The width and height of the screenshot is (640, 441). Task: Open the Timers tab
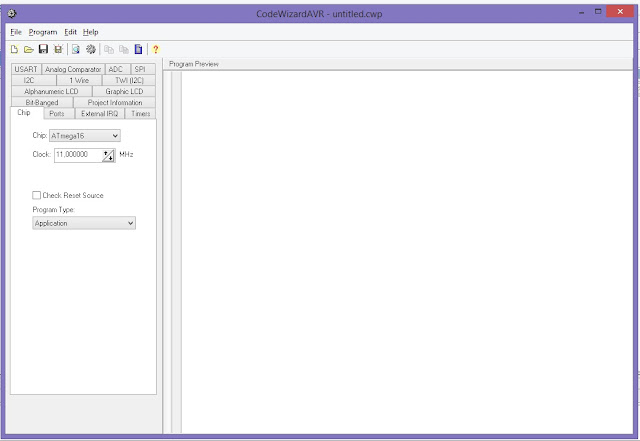[140, 113]
